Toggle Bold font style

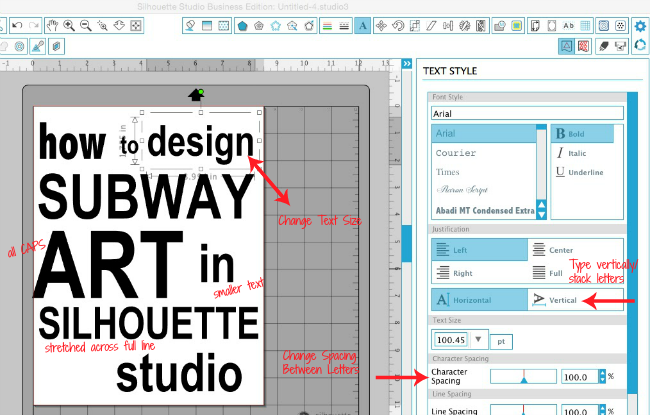[x=582, y=134]
